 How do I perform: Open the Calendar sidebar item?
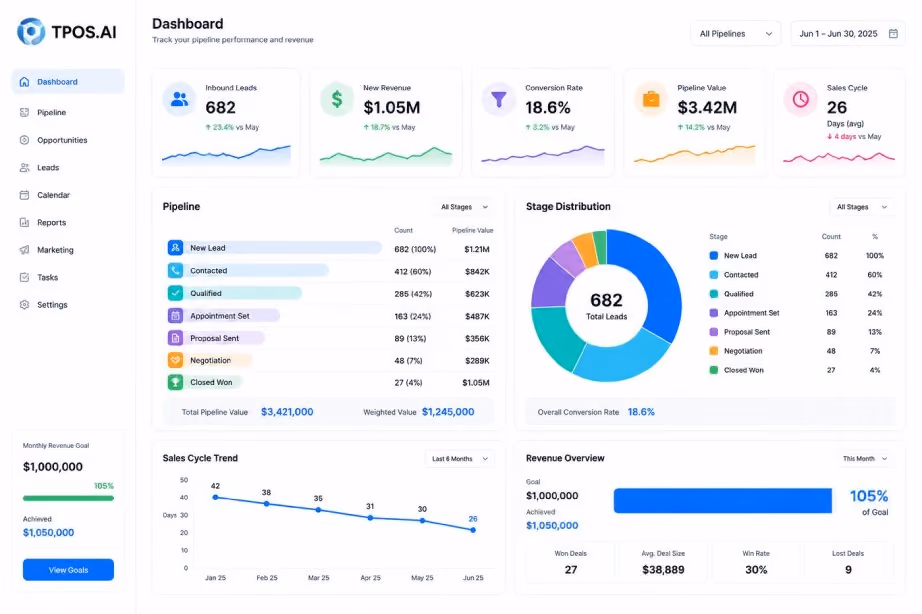tap(53, 195)
